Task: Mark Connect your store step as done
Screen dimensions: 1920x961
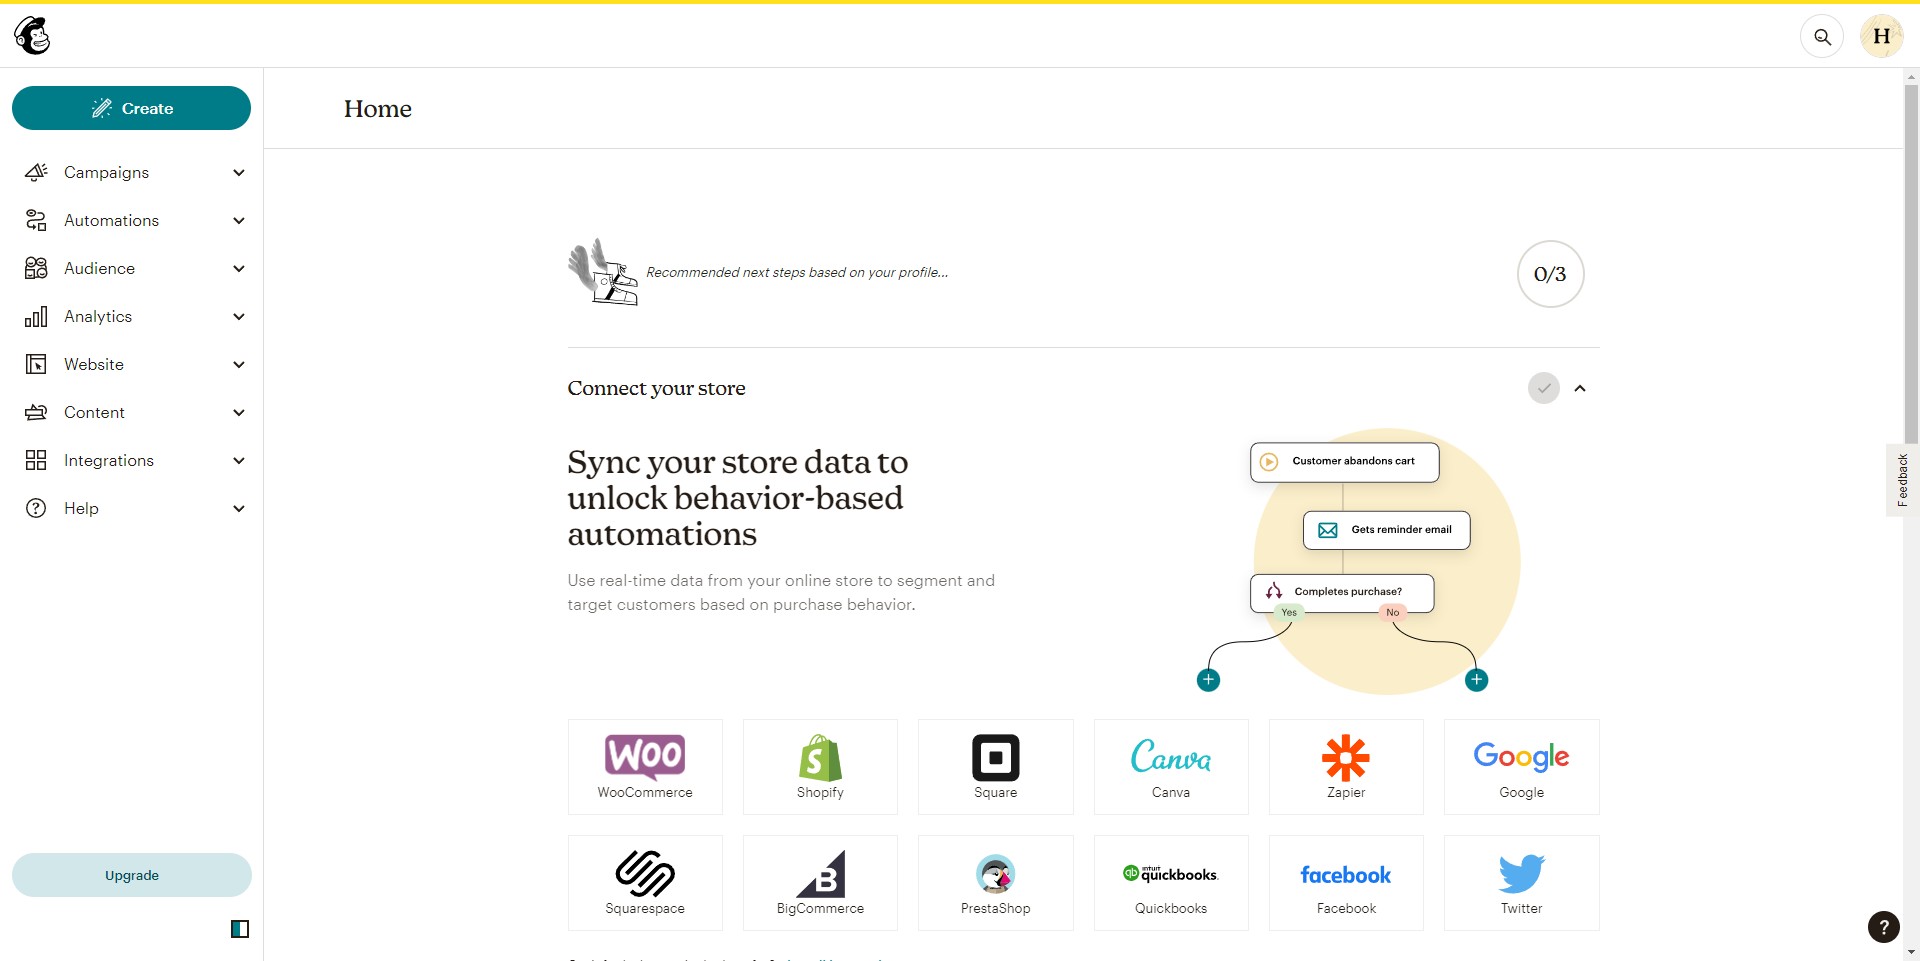Action: (x=1544, y=388)
